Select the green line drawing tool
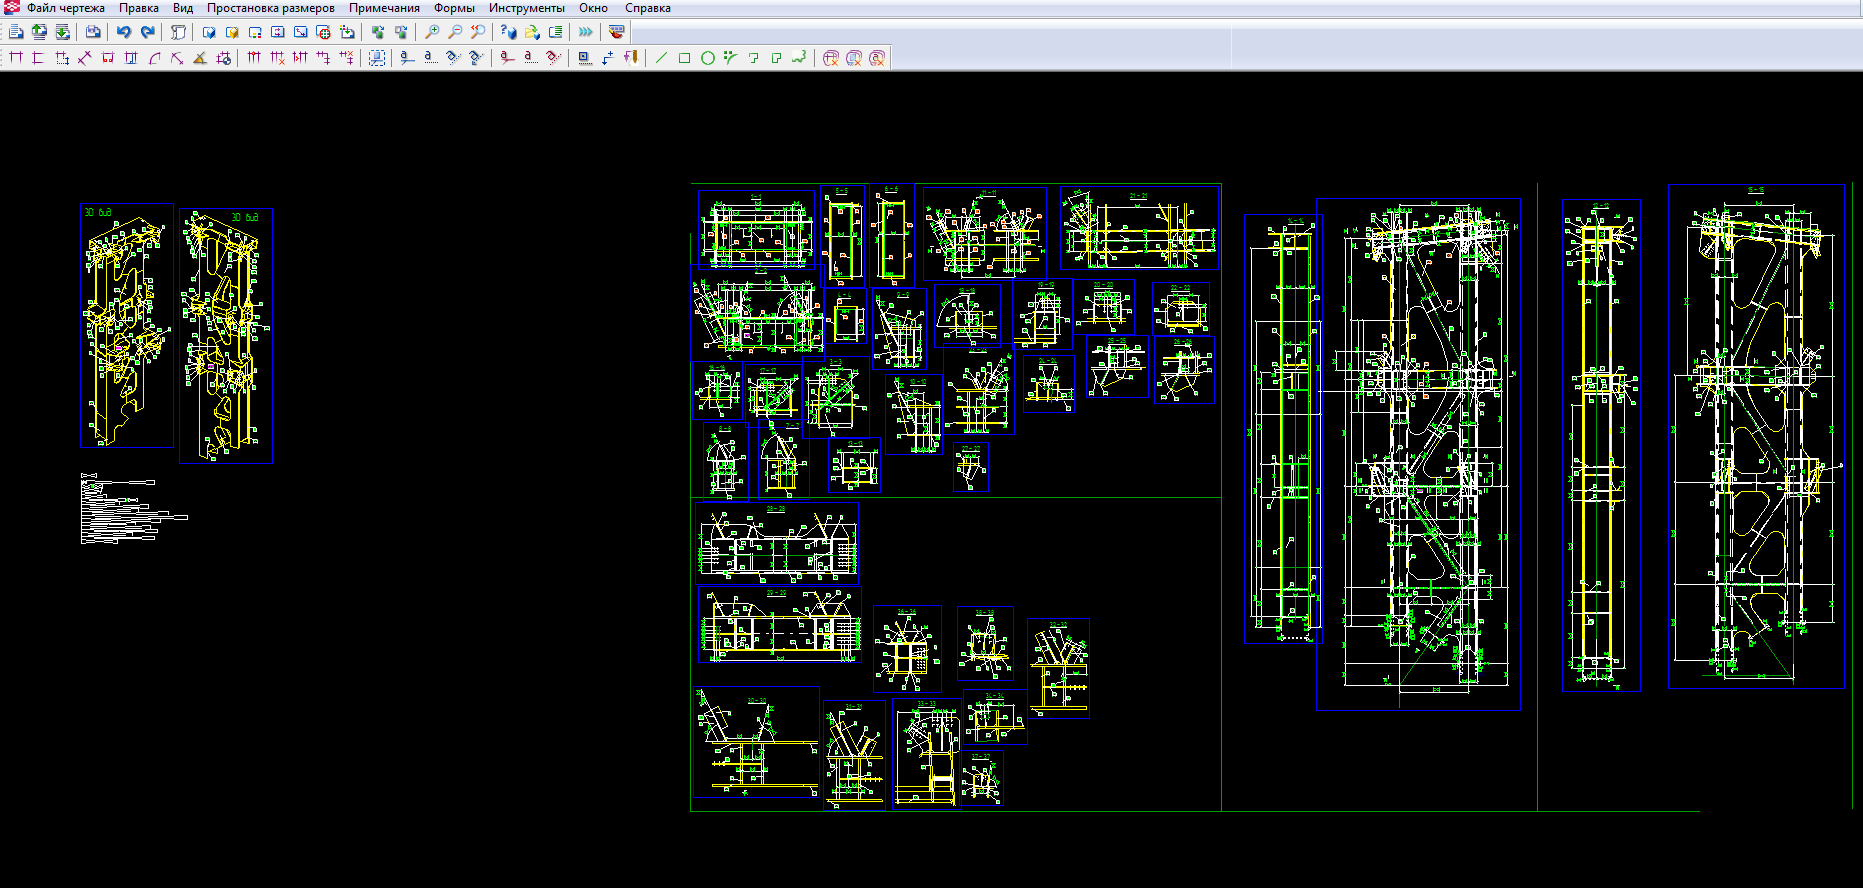1863x888 pixels. (x=661, y=58)
